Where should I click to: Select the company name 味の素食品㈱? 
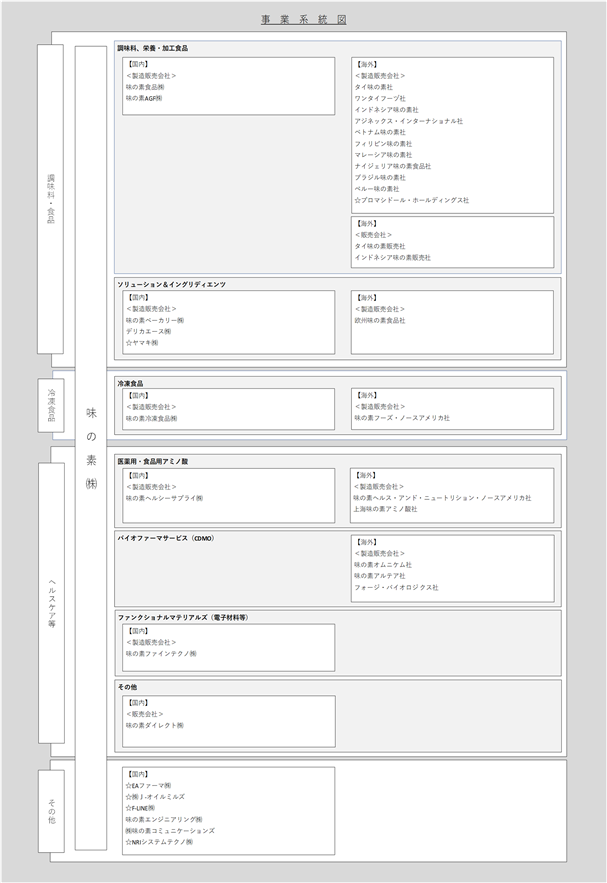[145, 87]
